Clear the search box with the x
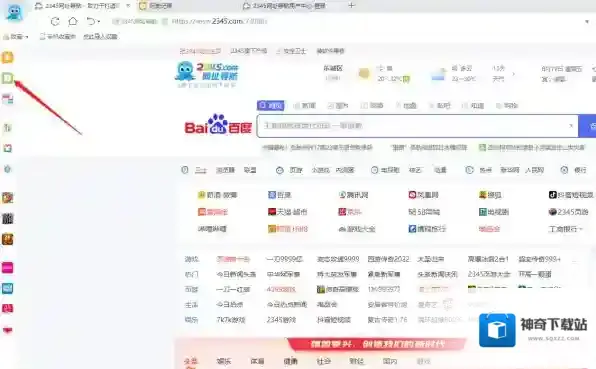 (x=571, y=126)
